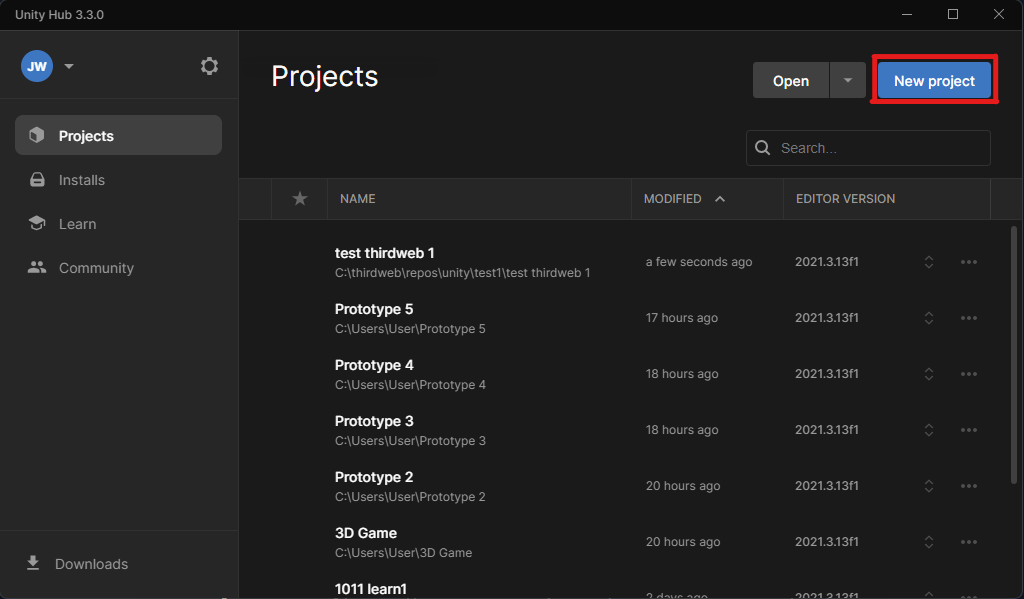Viewport: 1024px width, 599px height.
Task: Open the dropdown arrow beside Open
Action: 847,80
